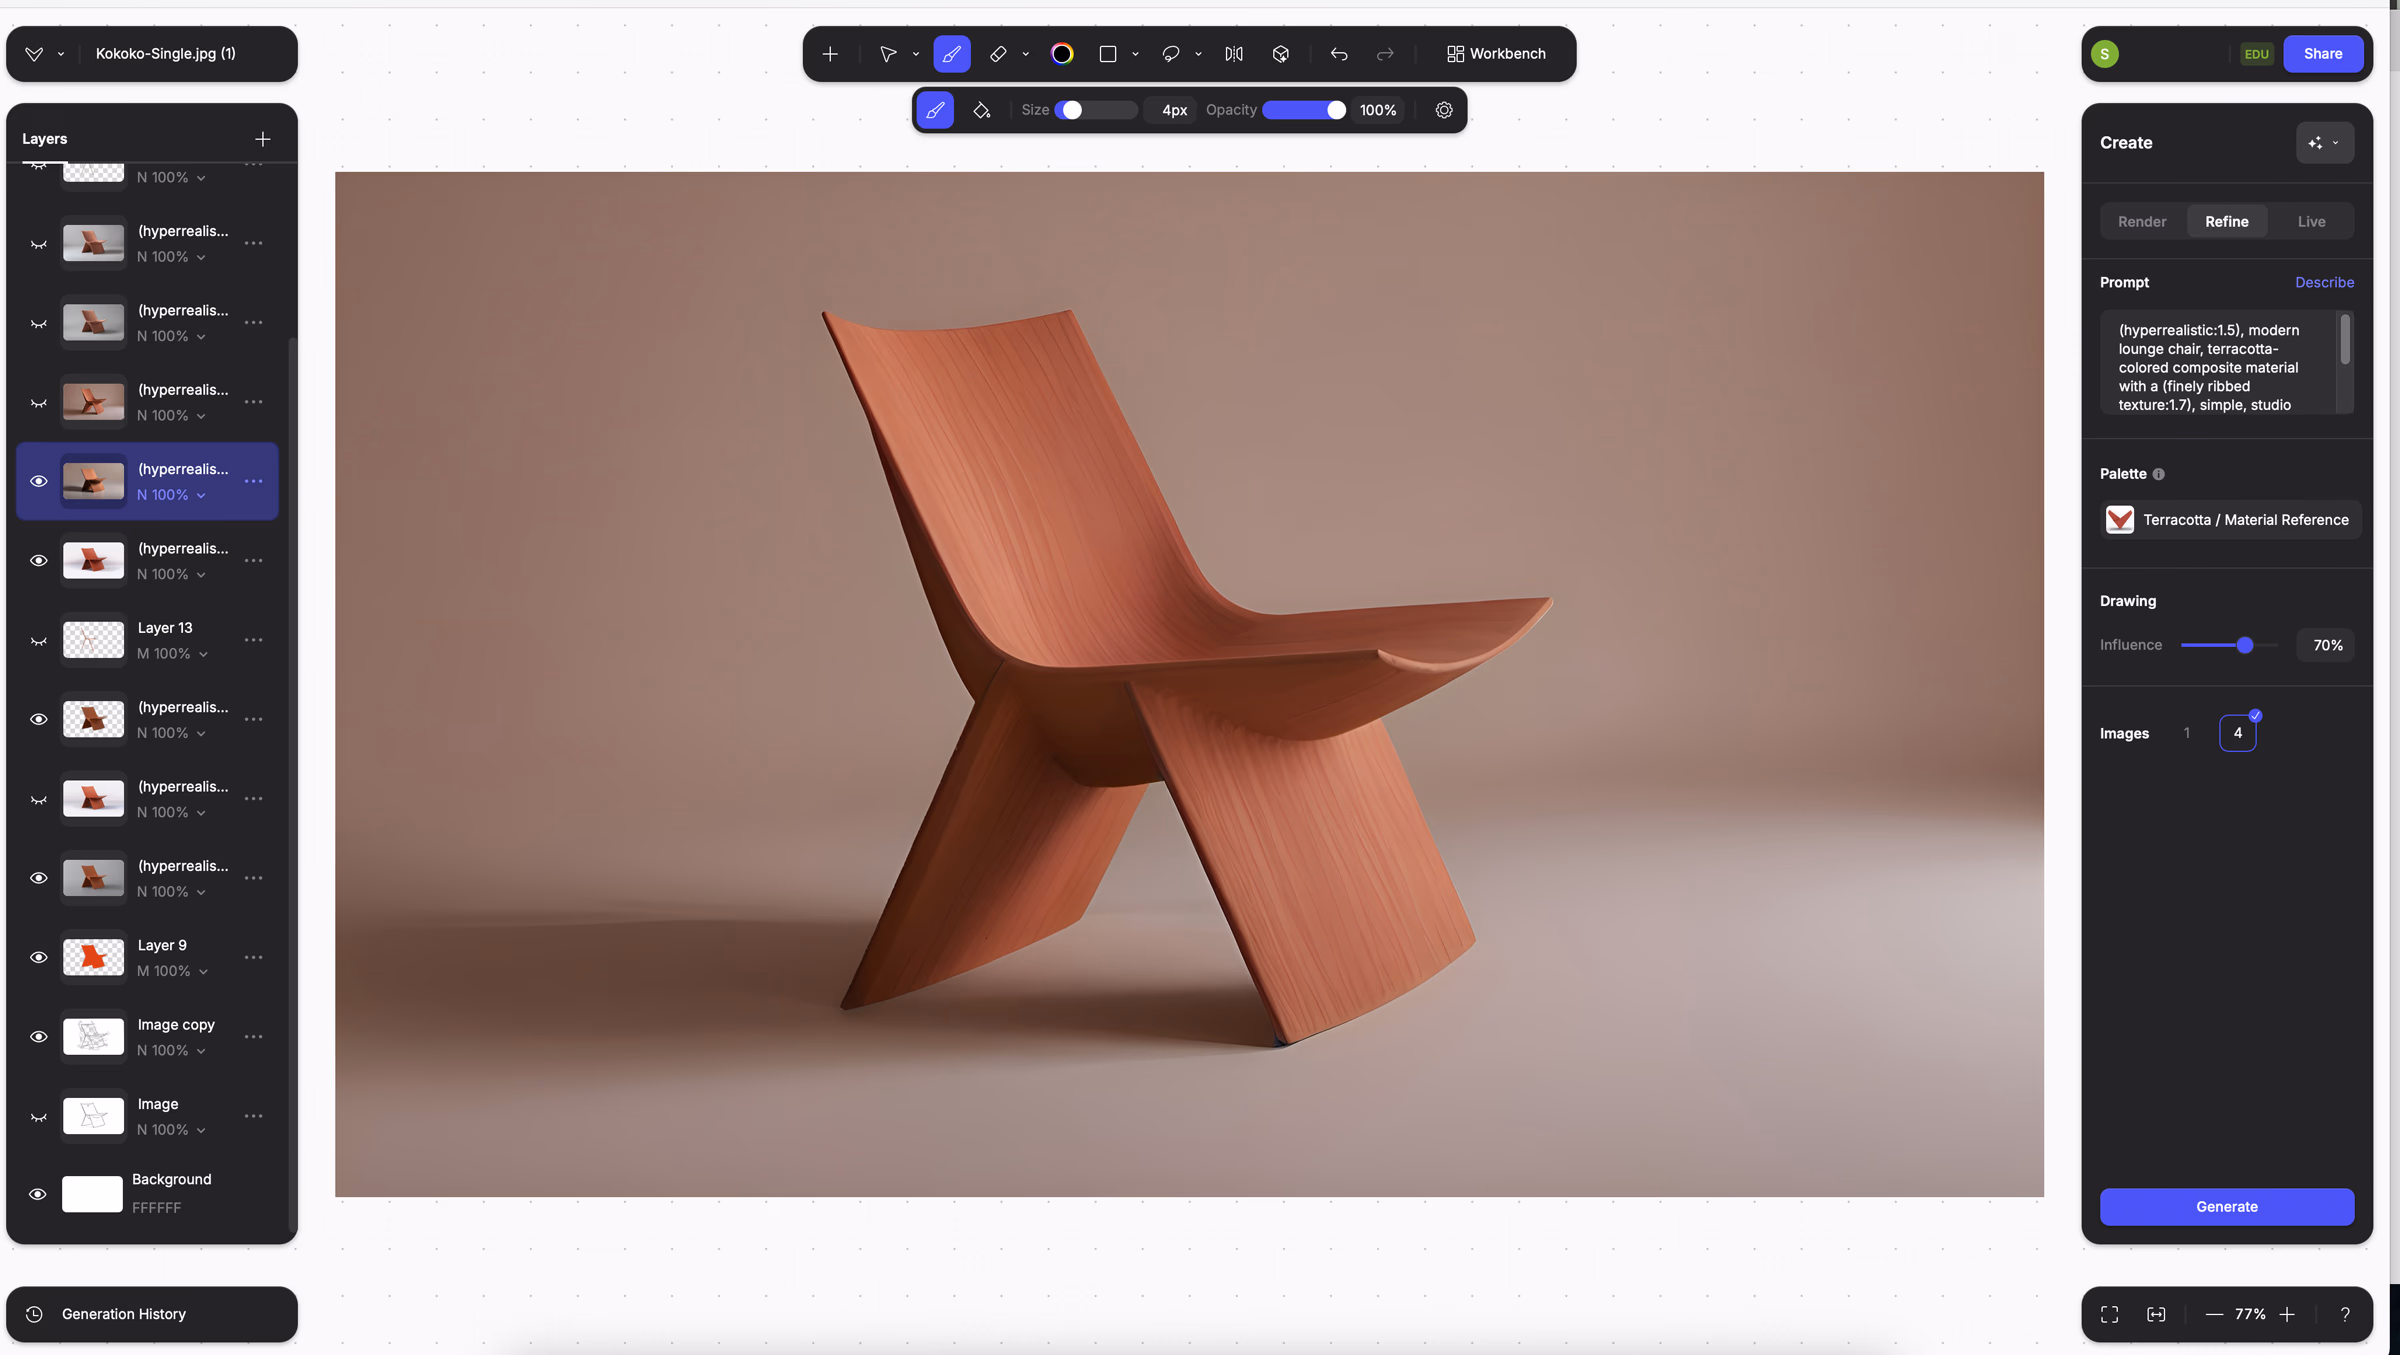Screen dimensions: 2400x1355
Task: Click the Generate button
Action: click(x=2226, y=1207)
